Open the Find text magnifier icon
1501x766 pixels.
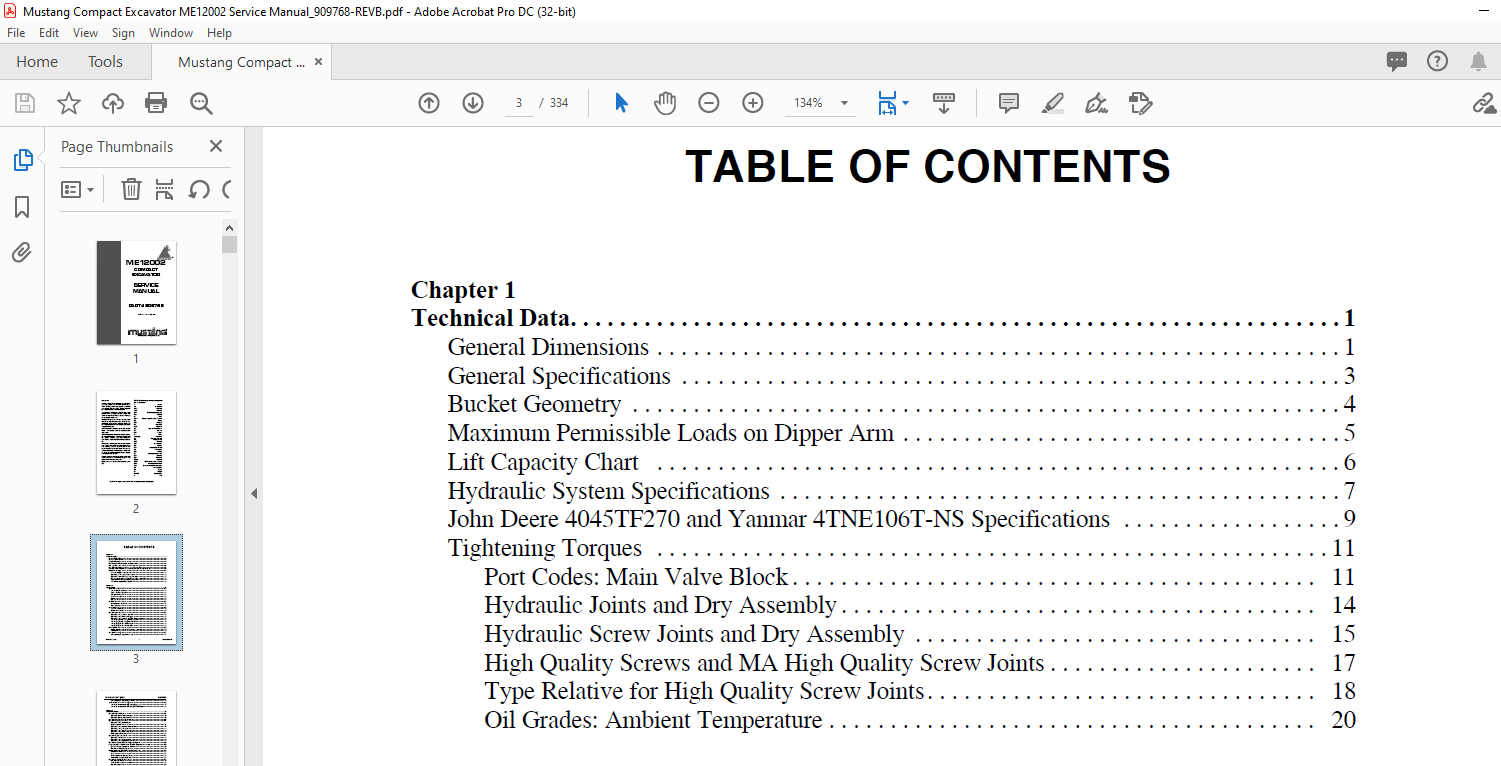pyautogui.click(x=201, y=103)
